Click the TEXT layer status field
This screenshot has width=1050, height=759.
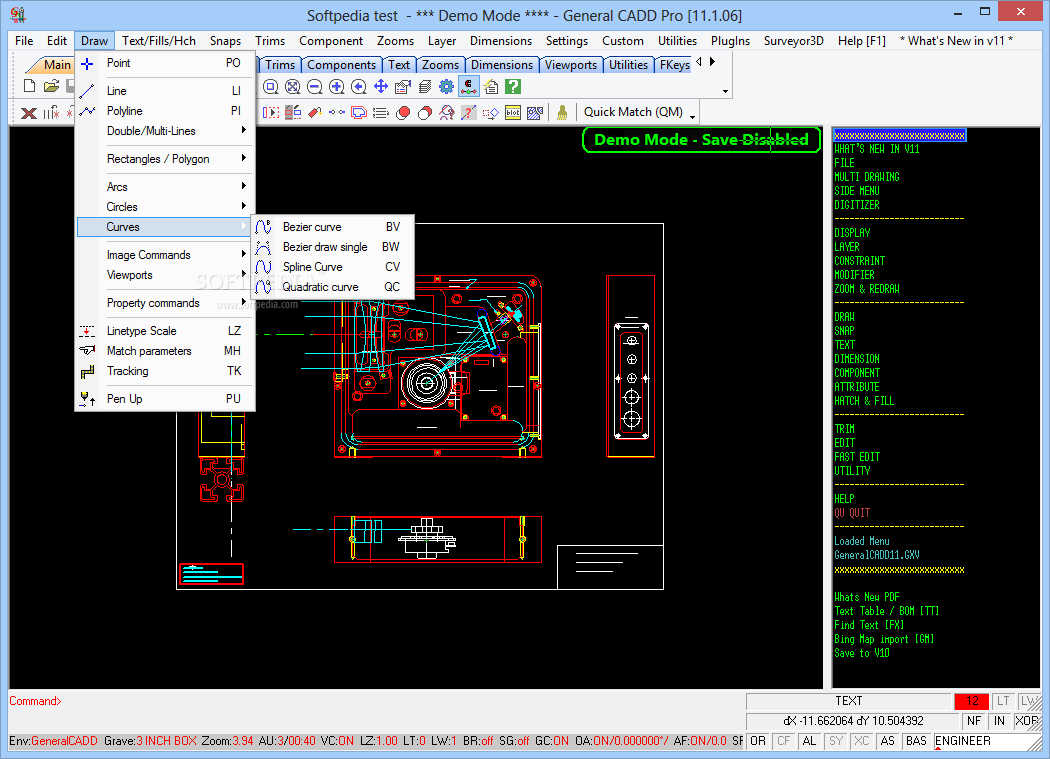[848, 701]
